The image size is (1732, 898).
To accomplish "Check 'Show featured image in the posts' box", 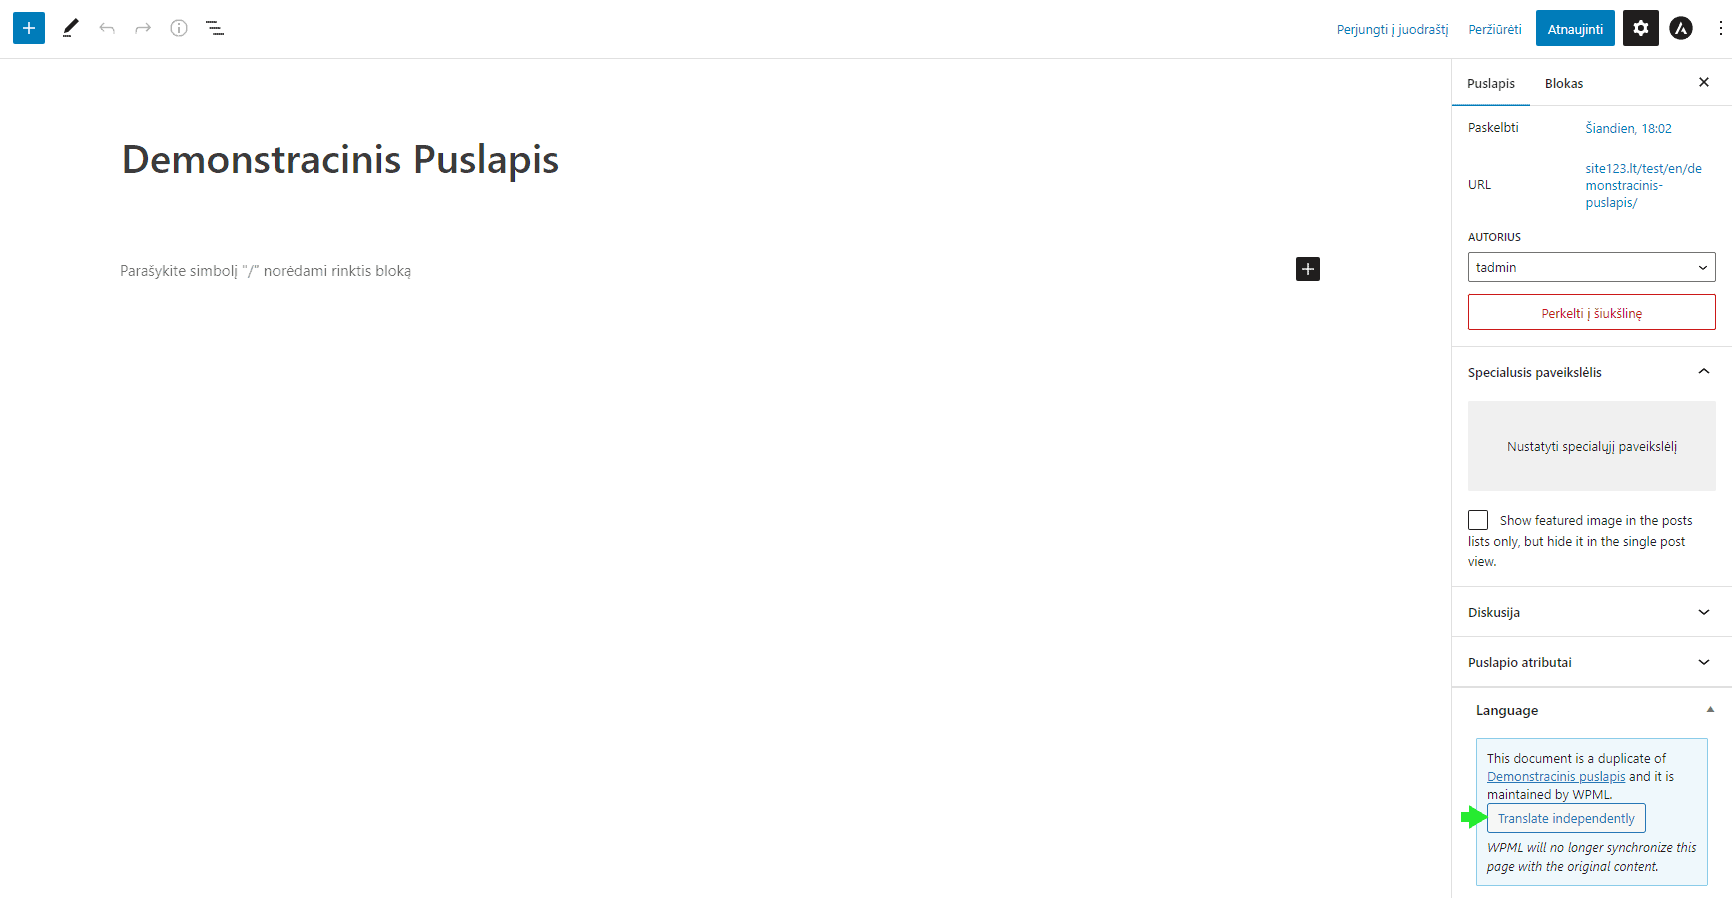I will pos(1478,520).
